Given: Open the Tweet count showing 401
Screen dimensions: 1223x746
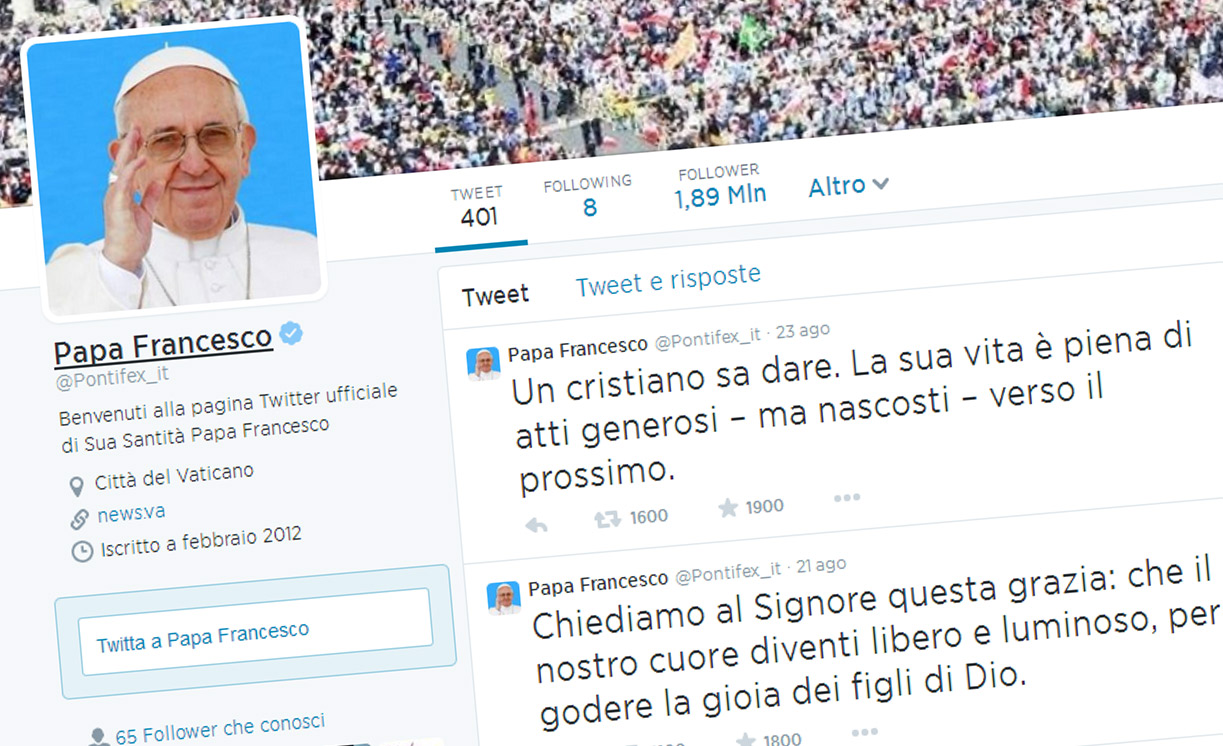Looking at the screenshot, I should 477,207.
